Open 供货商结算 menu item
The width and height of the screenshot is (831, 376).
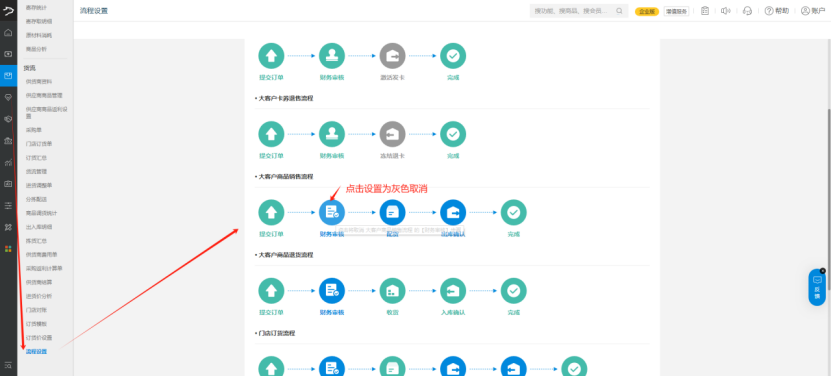39,282
